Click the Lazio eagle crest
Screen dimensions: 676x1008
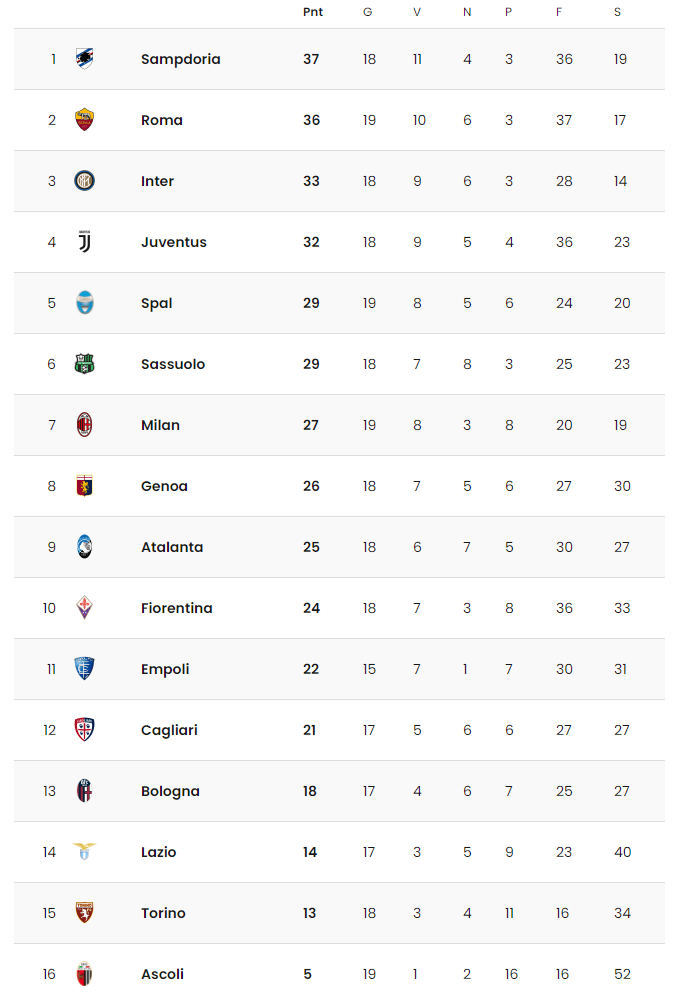point(84,852)
